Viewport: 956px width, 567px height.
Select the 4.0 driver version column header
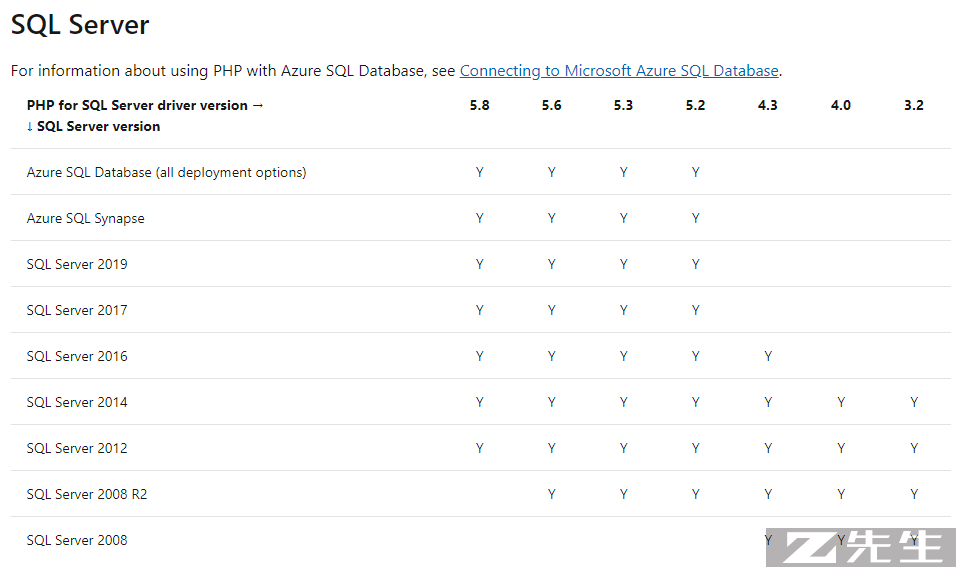(x=841, y=105)
